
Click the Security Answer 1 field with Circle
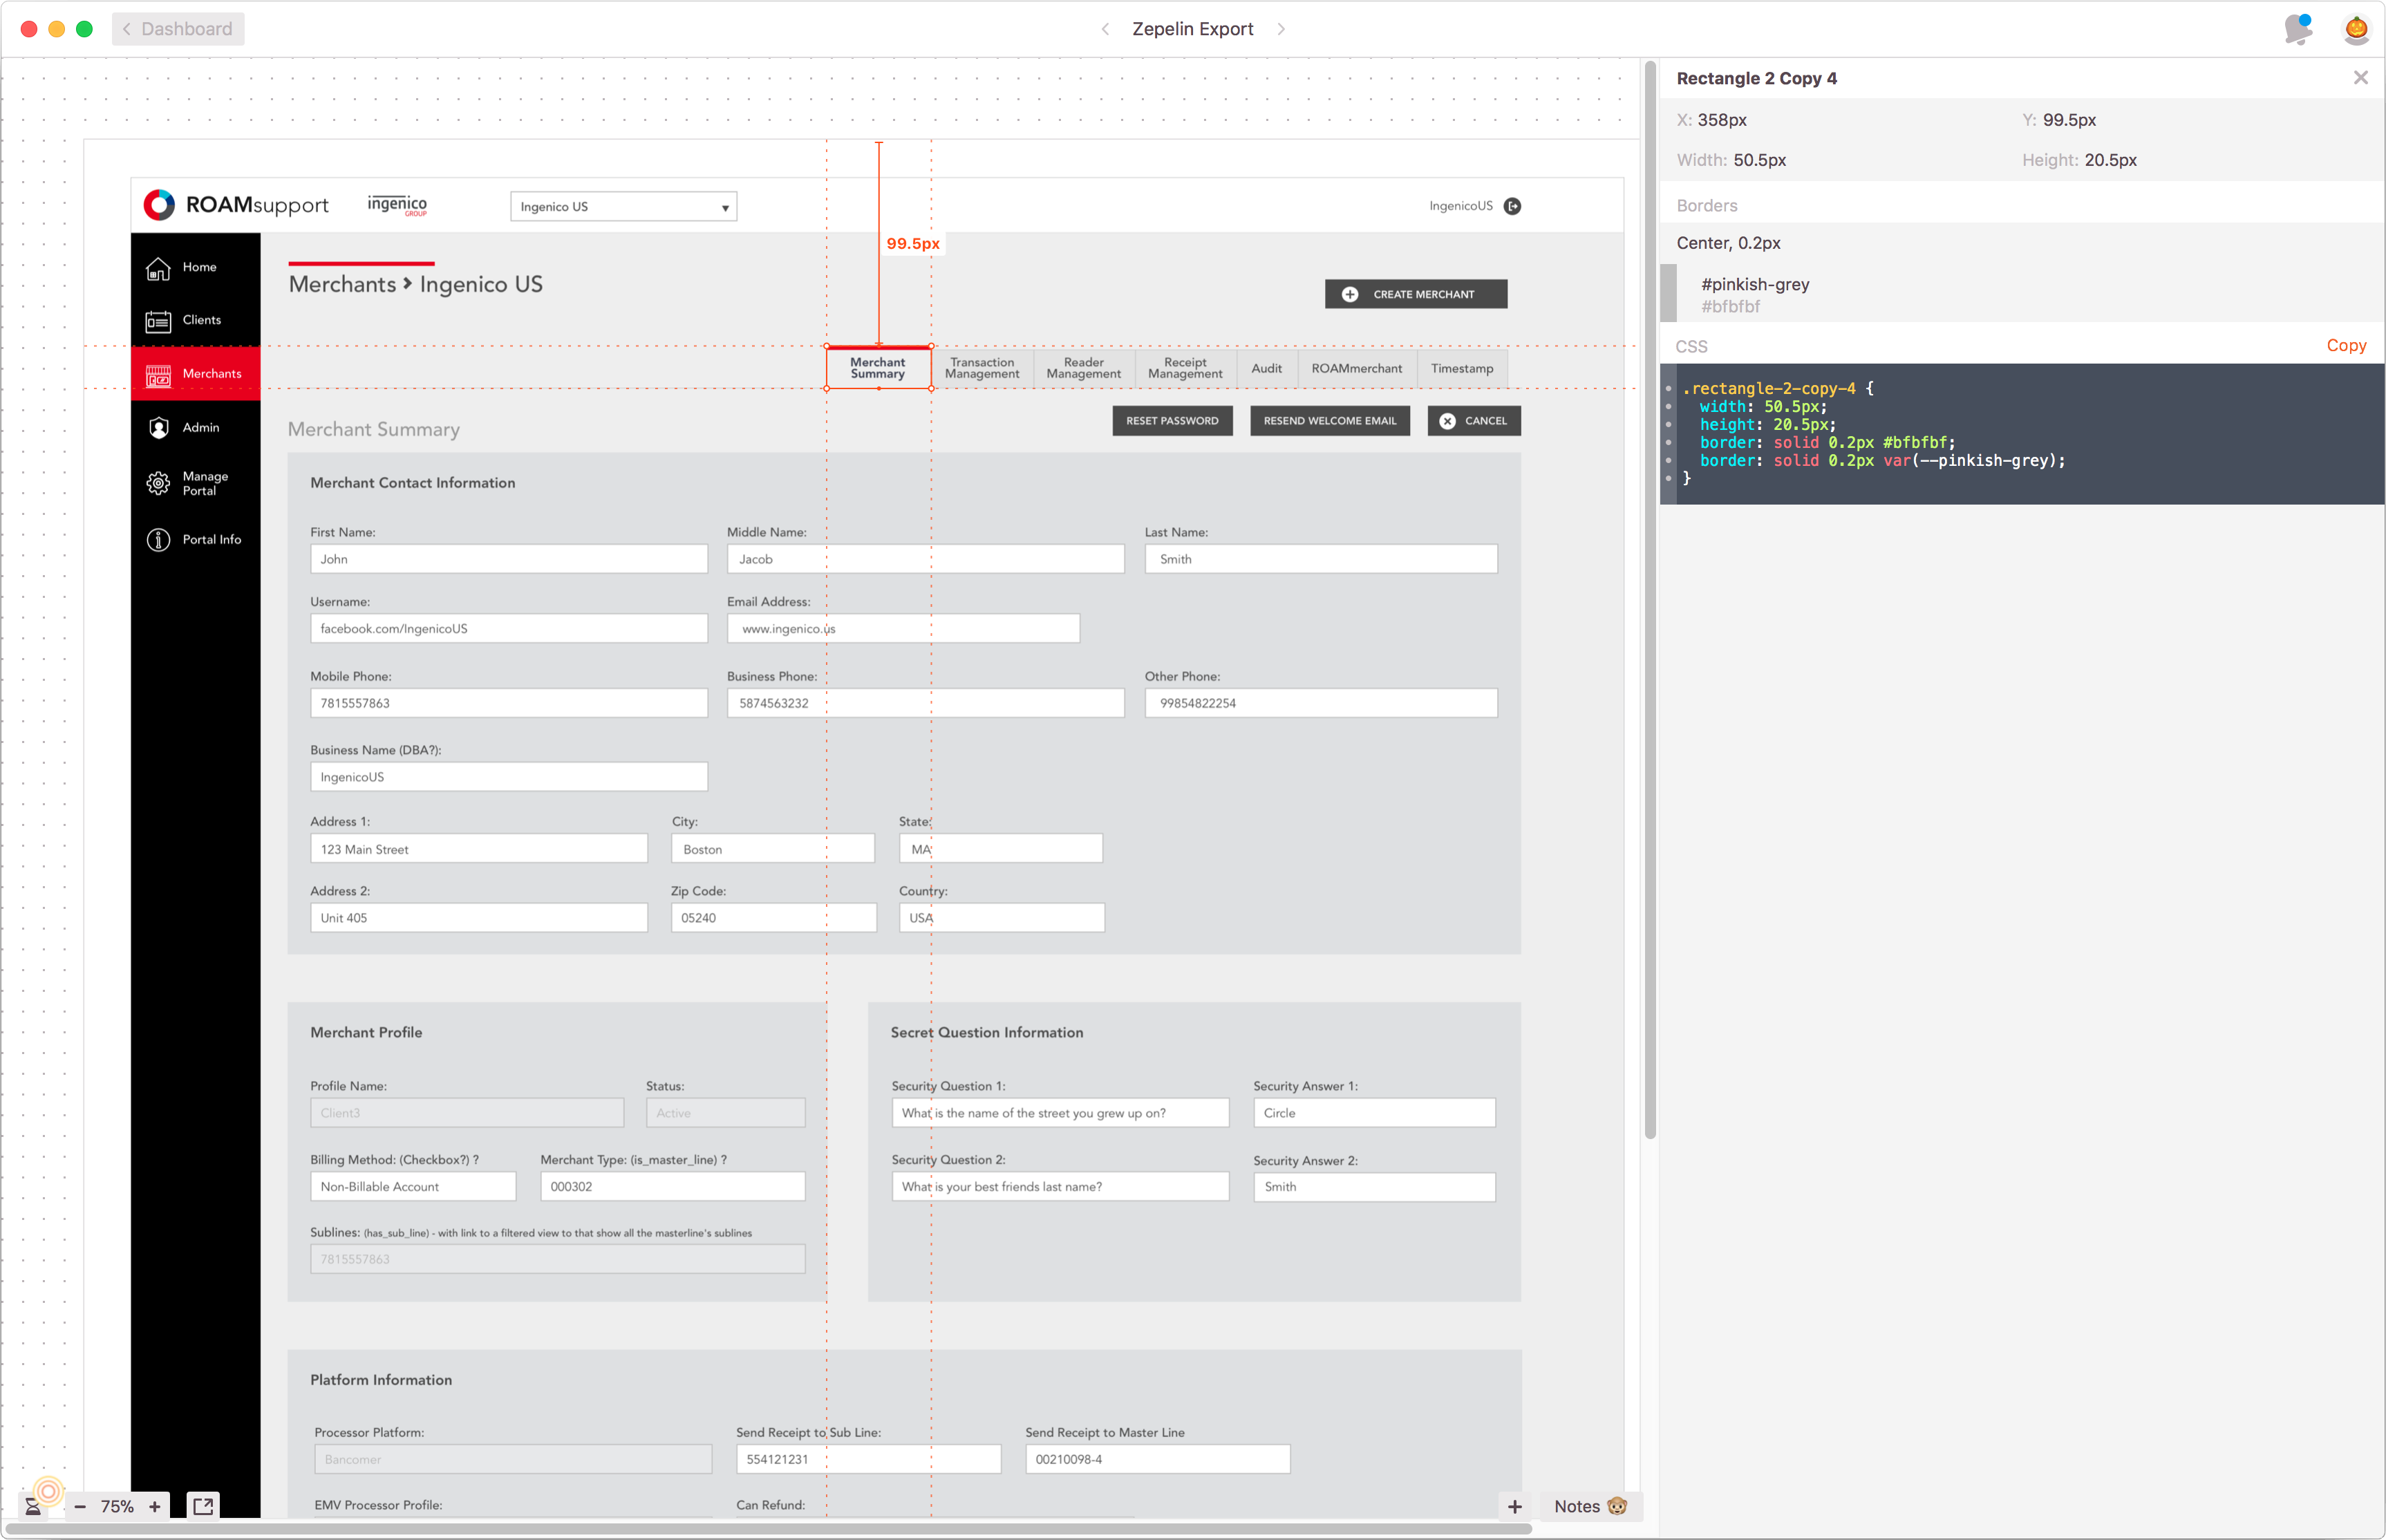[1374, 1113]
